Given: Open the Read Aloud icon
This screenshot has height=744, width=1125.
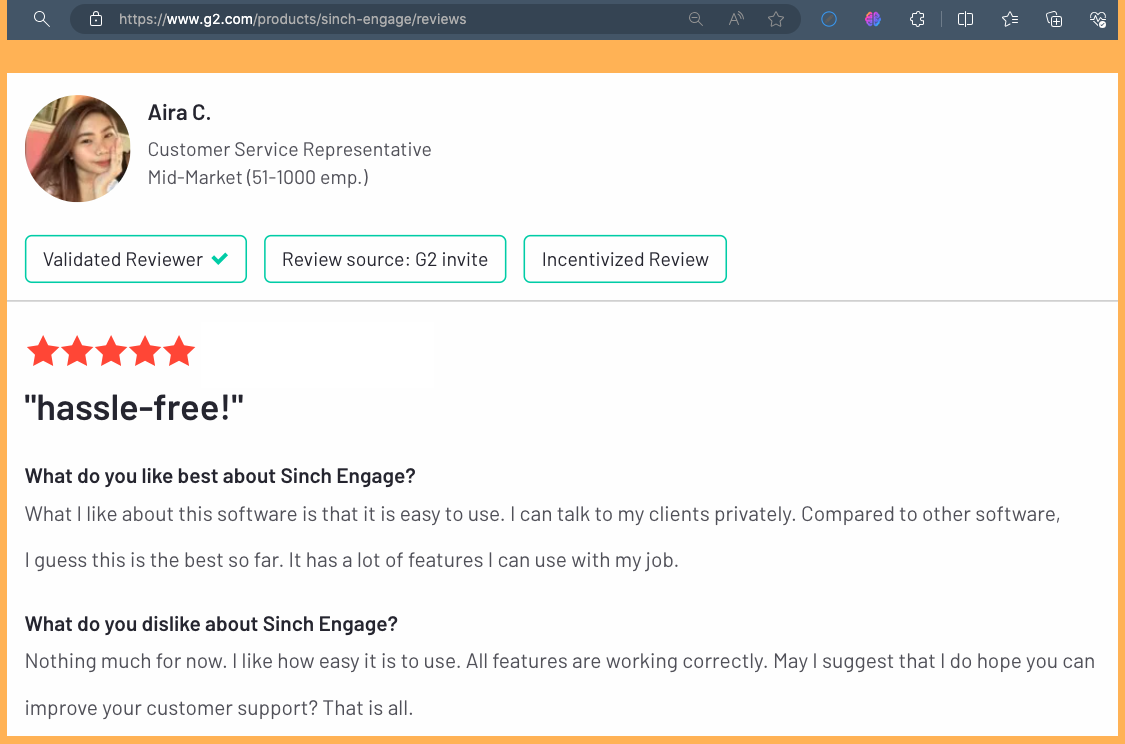Looking at the screenshot, I should 735,19.
